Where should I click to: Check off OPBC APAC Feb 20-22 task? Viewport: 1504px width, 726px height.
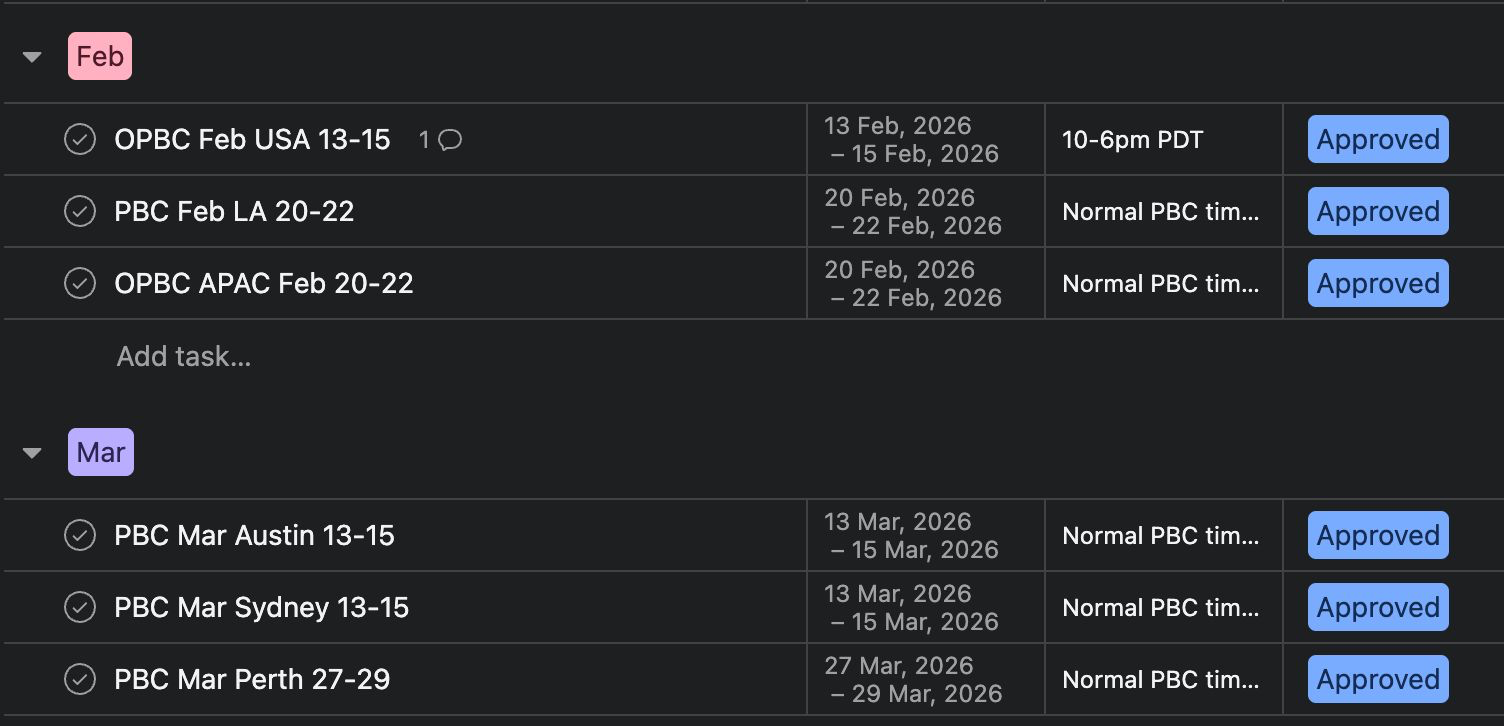80,284
